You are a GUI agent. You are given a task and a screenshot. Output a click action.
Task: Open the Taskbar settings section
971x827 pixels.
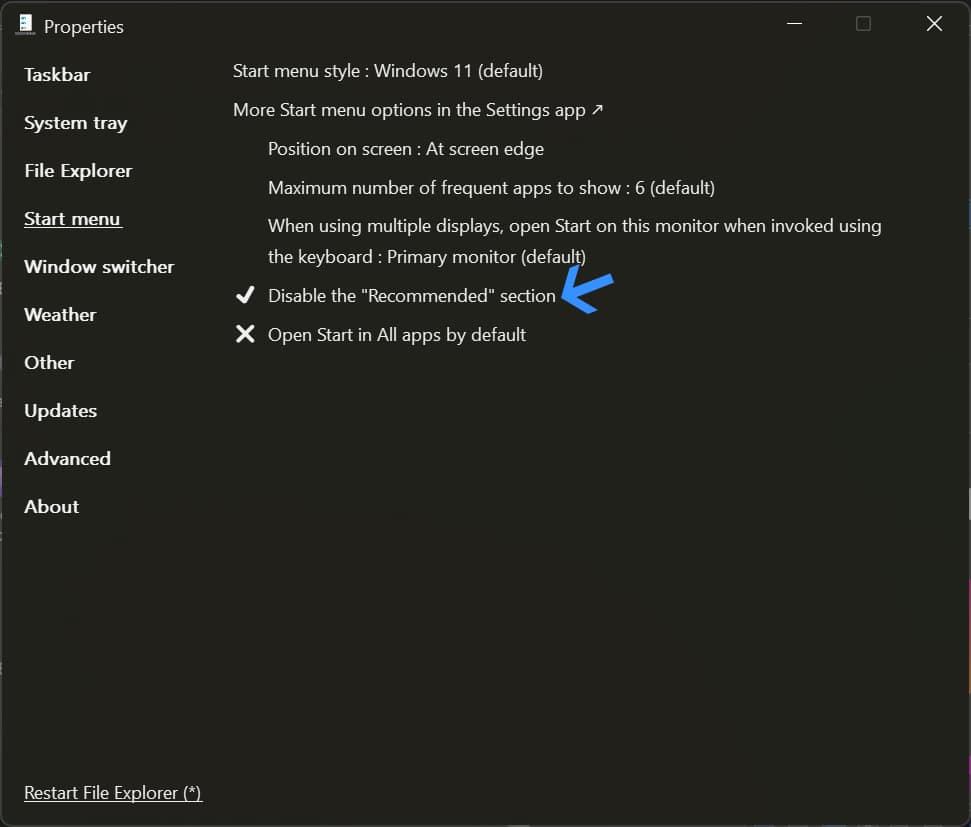pos(56,74)
